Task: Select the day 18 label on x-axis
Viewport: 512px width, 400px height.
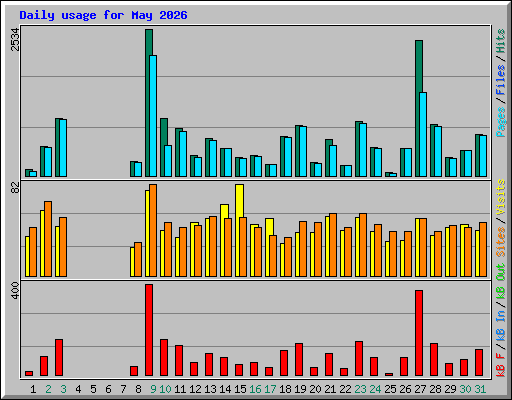Action: [x=285, y=389]
